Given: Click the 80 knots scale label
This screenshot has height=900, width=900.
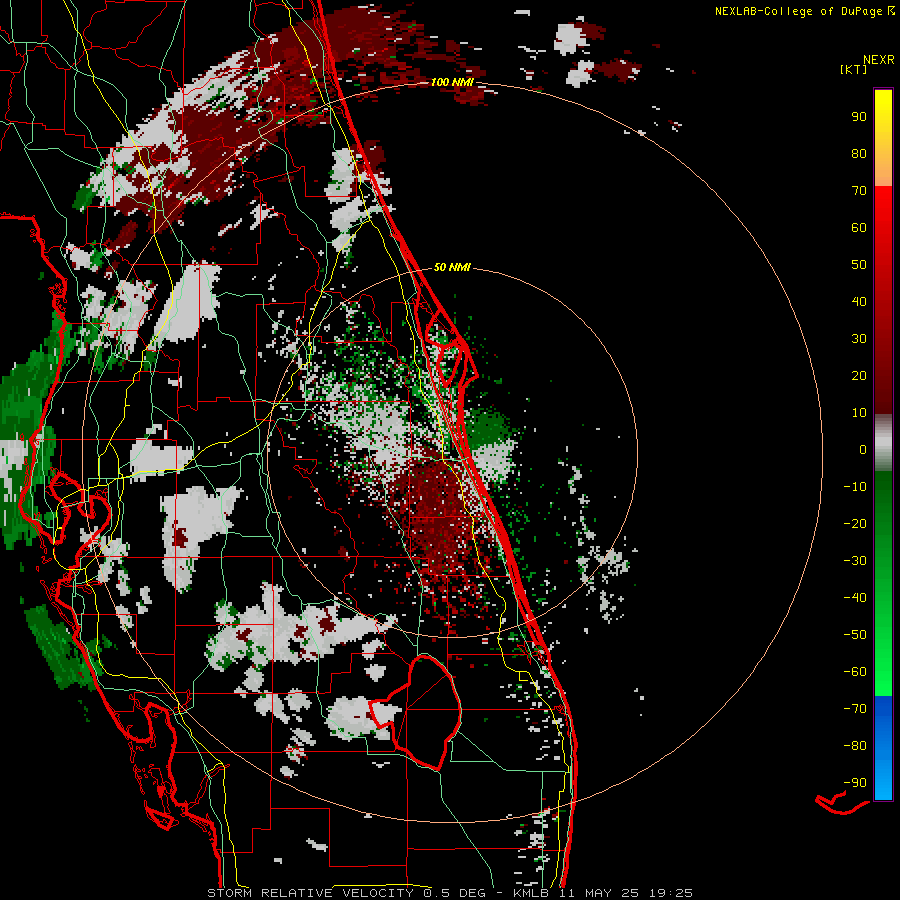Looking at the screenshot, I should 859,153.
